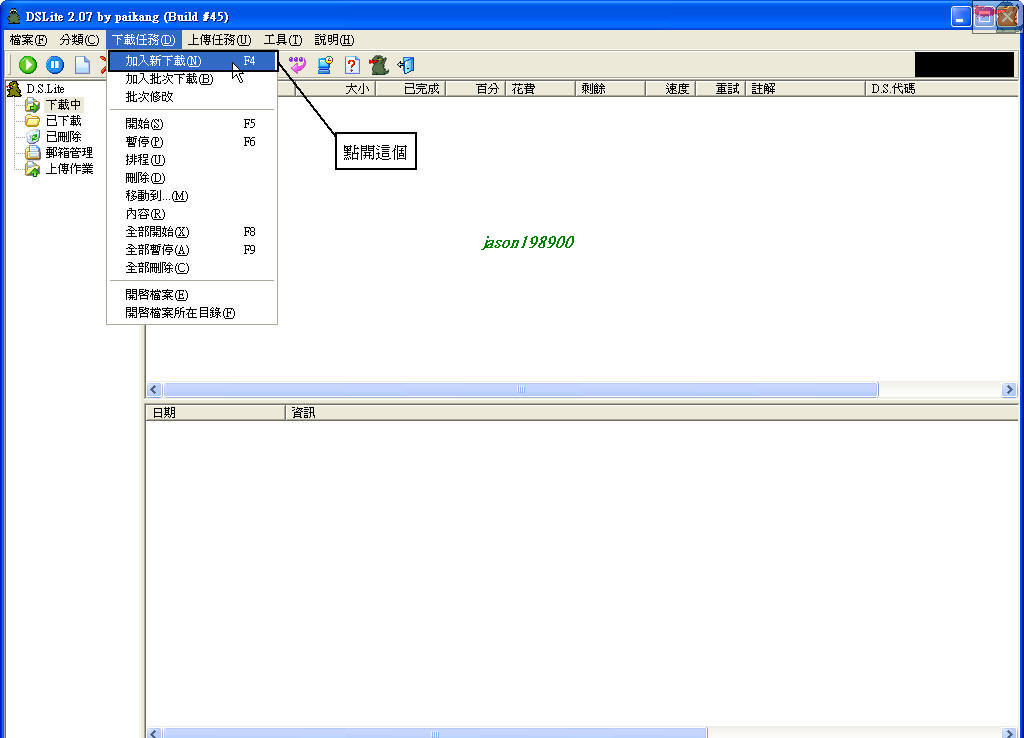This screenshot has width=1024, height=738.
Task: Minimize the DSLite window
Action: point(960,17)
